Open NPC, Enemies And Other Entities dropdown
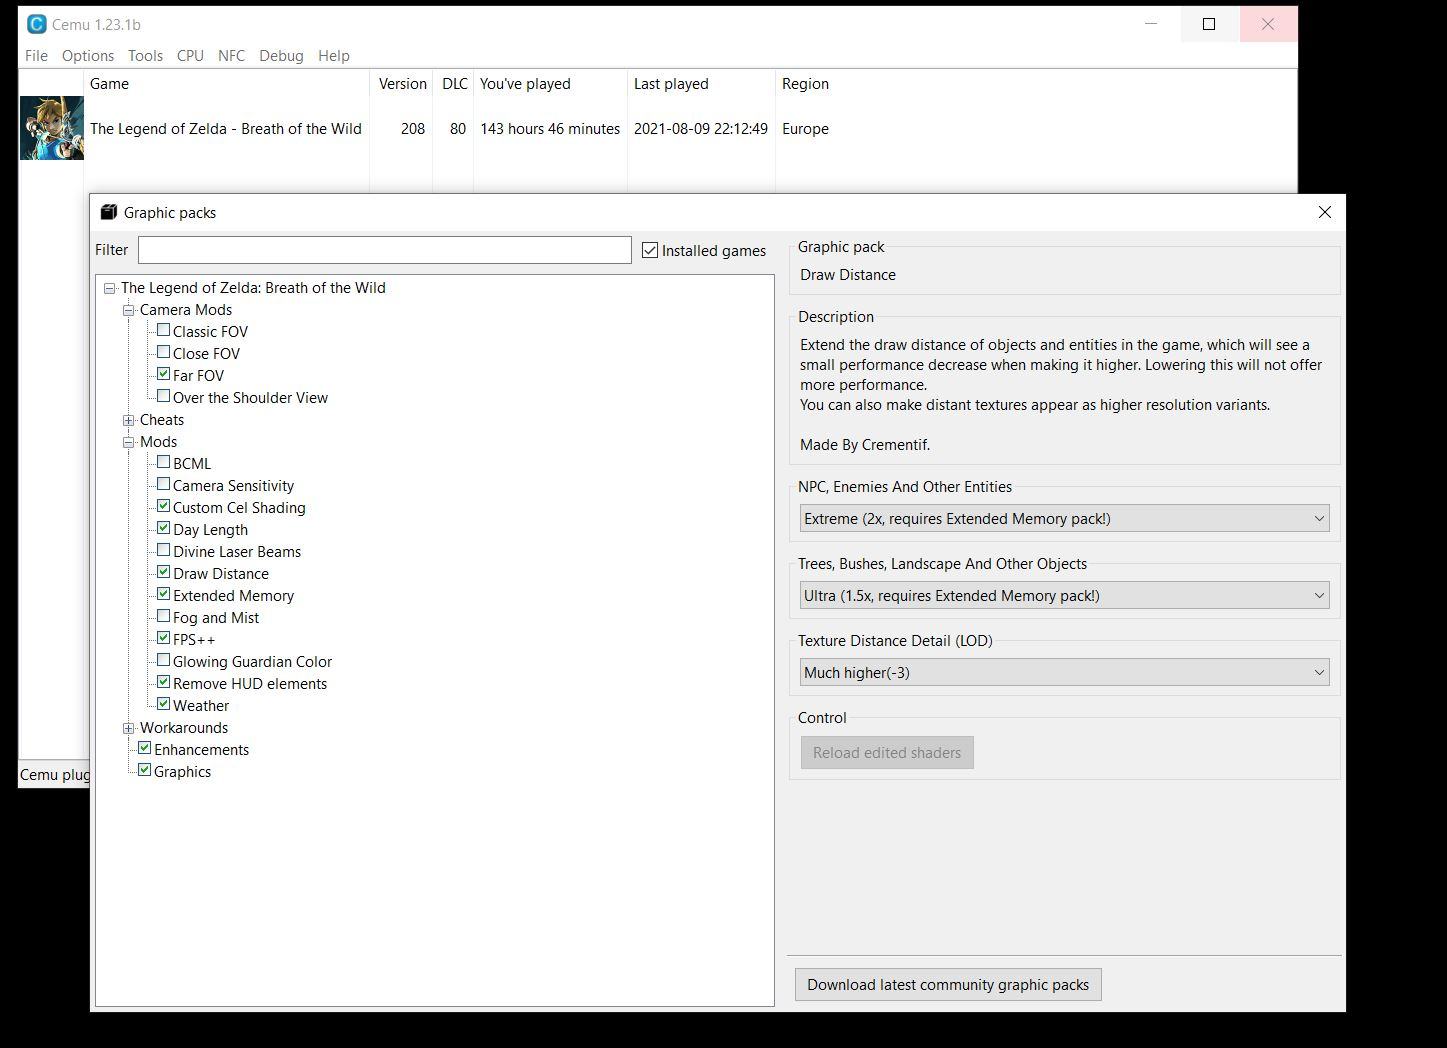Viewport: 1447px width, 1048px height. tap(1064, 519)
